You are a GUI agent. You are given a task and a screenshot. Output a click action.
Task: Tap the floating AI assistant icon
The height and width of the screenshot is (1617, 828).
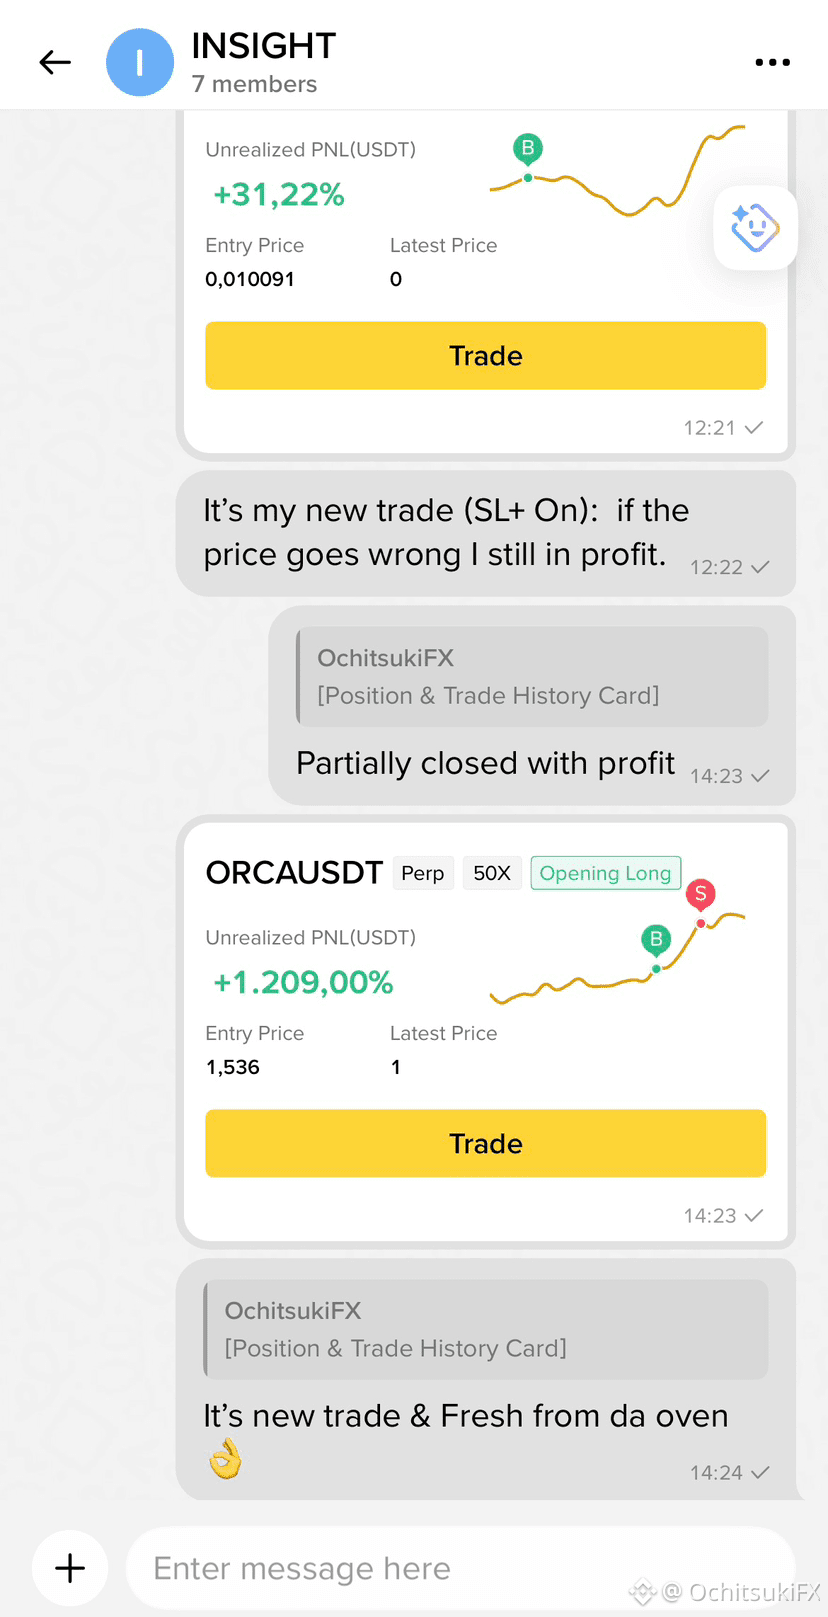755,228
